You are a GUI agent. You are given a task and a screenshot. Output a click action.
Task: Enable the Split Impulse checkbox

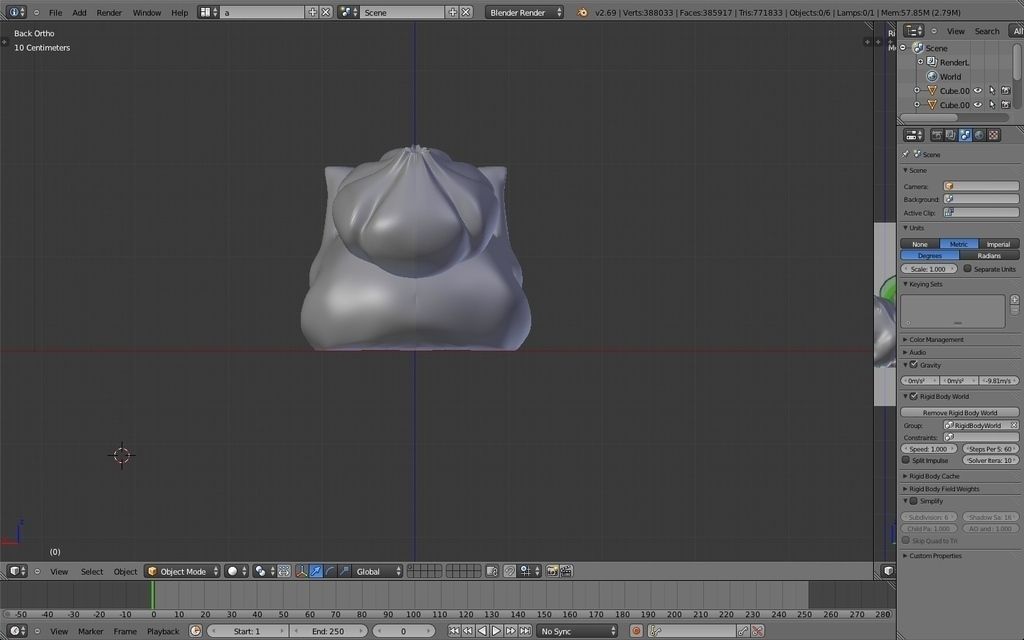pos(906,460)
